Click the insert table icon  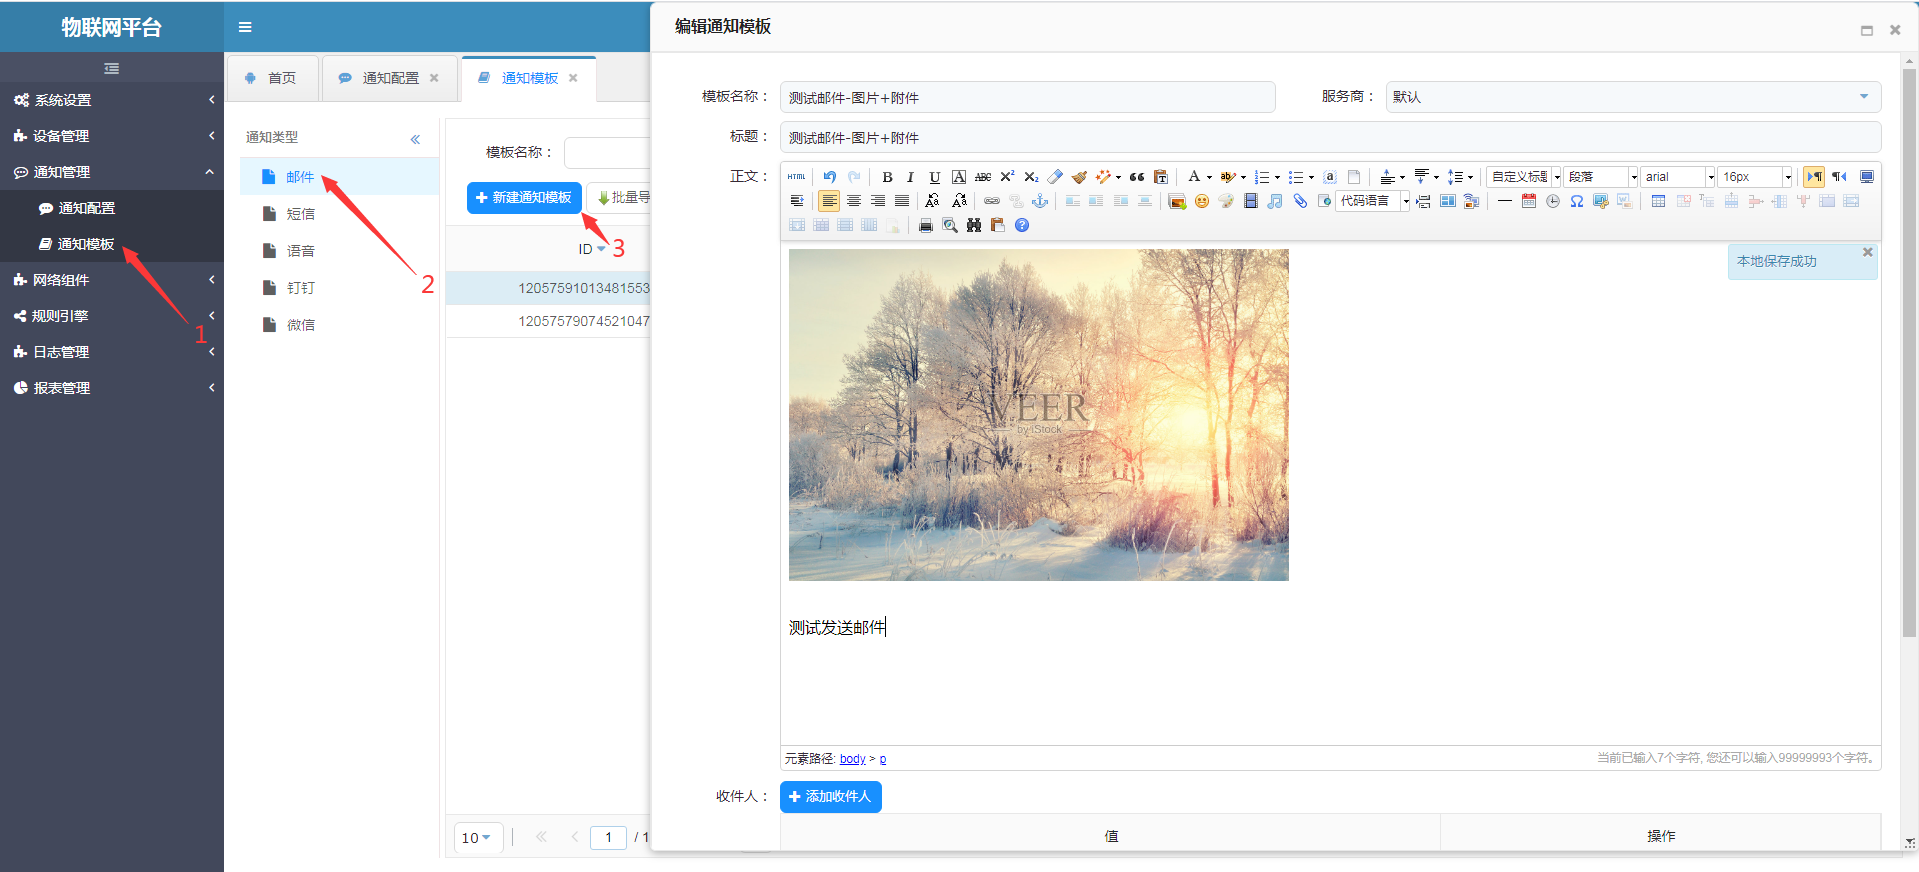(1658, 201)
